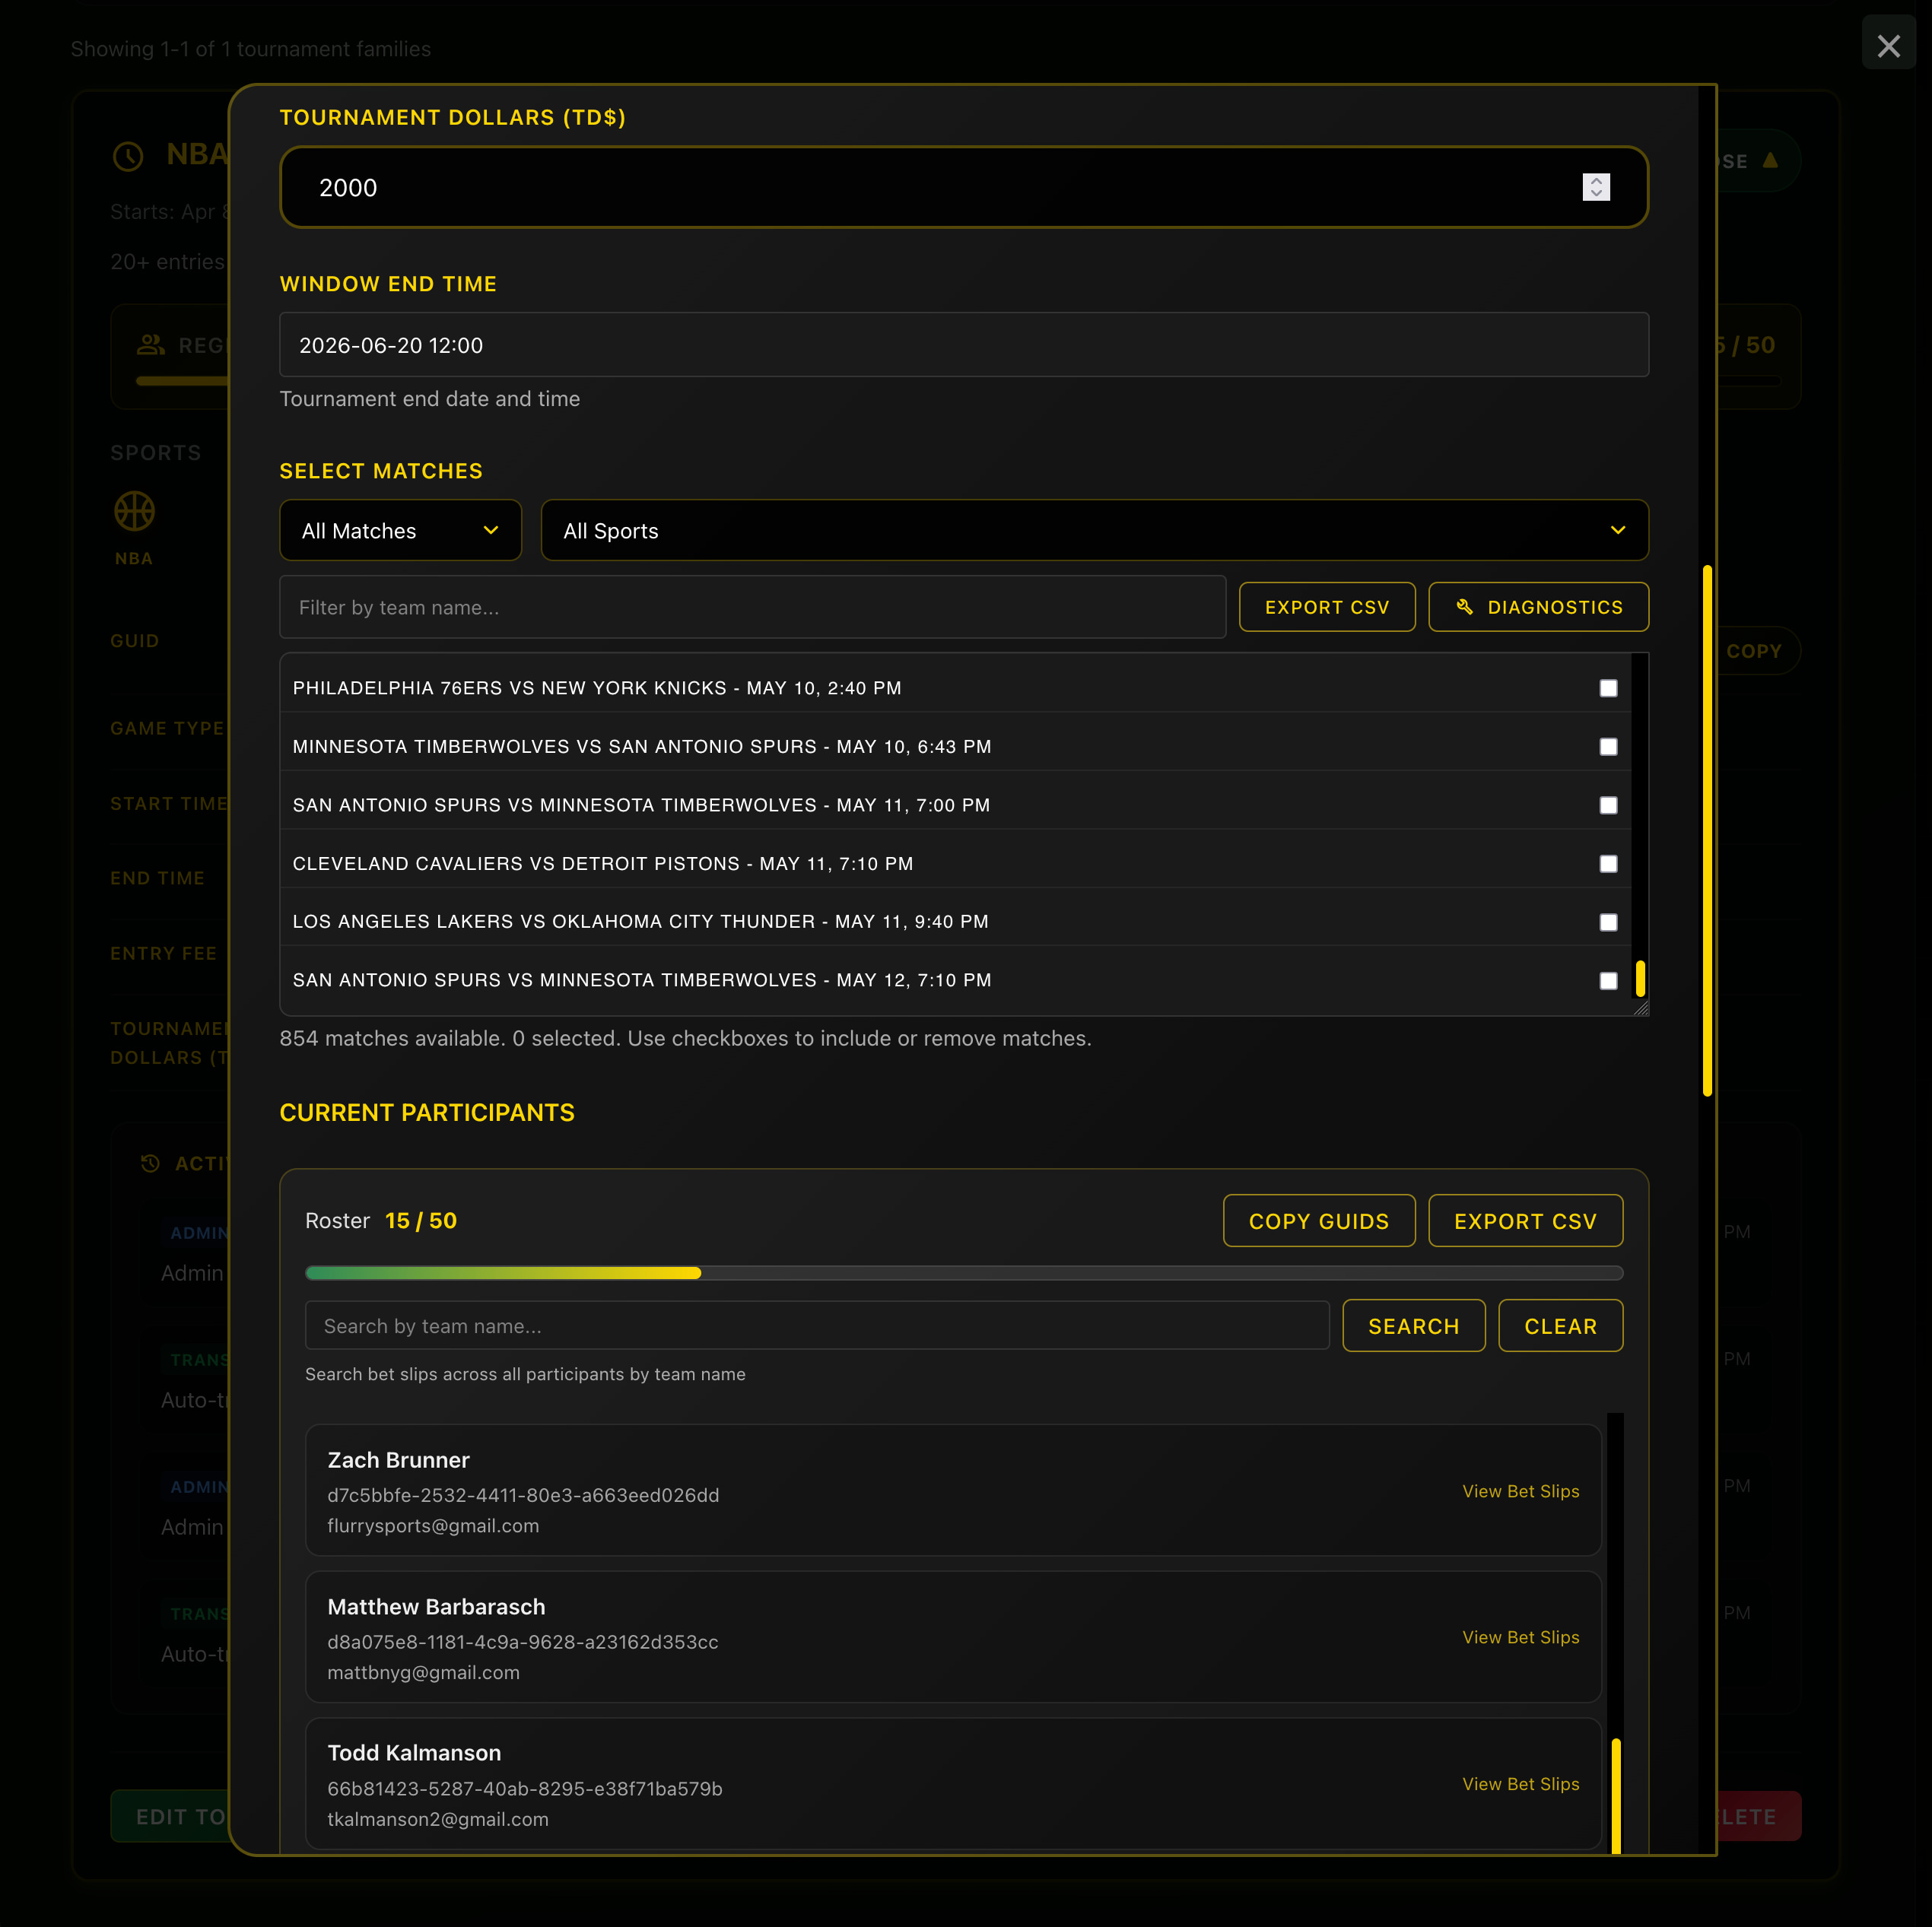Click the NBA basketball icon in background page
Viewport: 1932px width, 1927px height.
(134, 511)
